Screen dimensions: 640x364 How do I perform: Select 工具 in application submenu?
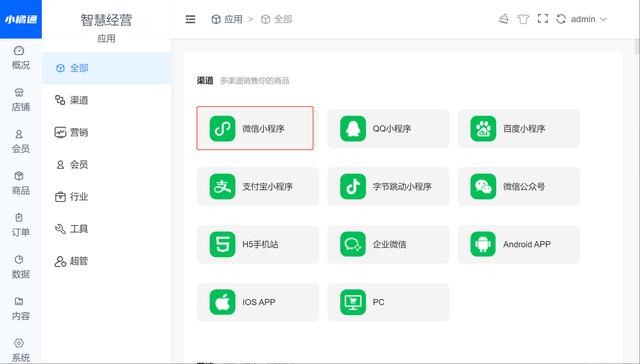tap(106, 229)
